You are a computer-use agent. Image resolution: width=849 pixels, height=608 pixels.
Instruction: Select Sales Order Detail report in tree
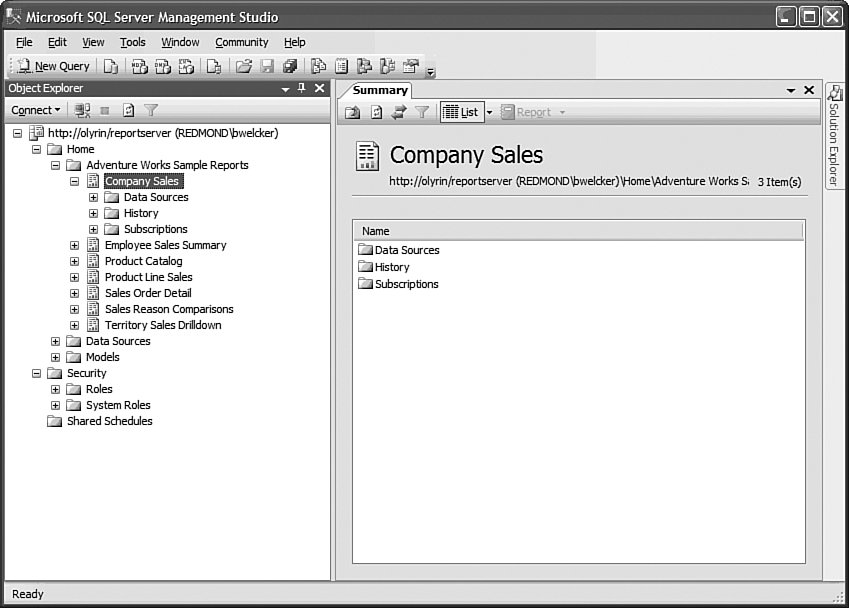[x=148, y=293]
